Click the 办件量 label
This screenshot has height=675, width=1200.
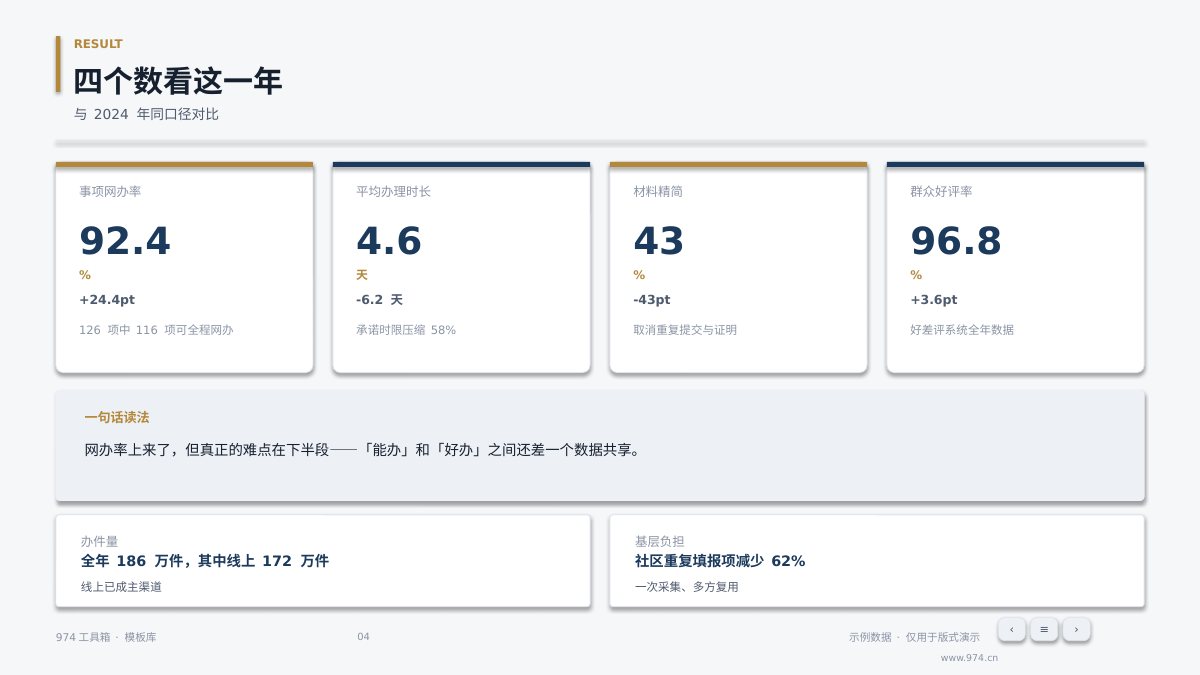coord(99,541)
